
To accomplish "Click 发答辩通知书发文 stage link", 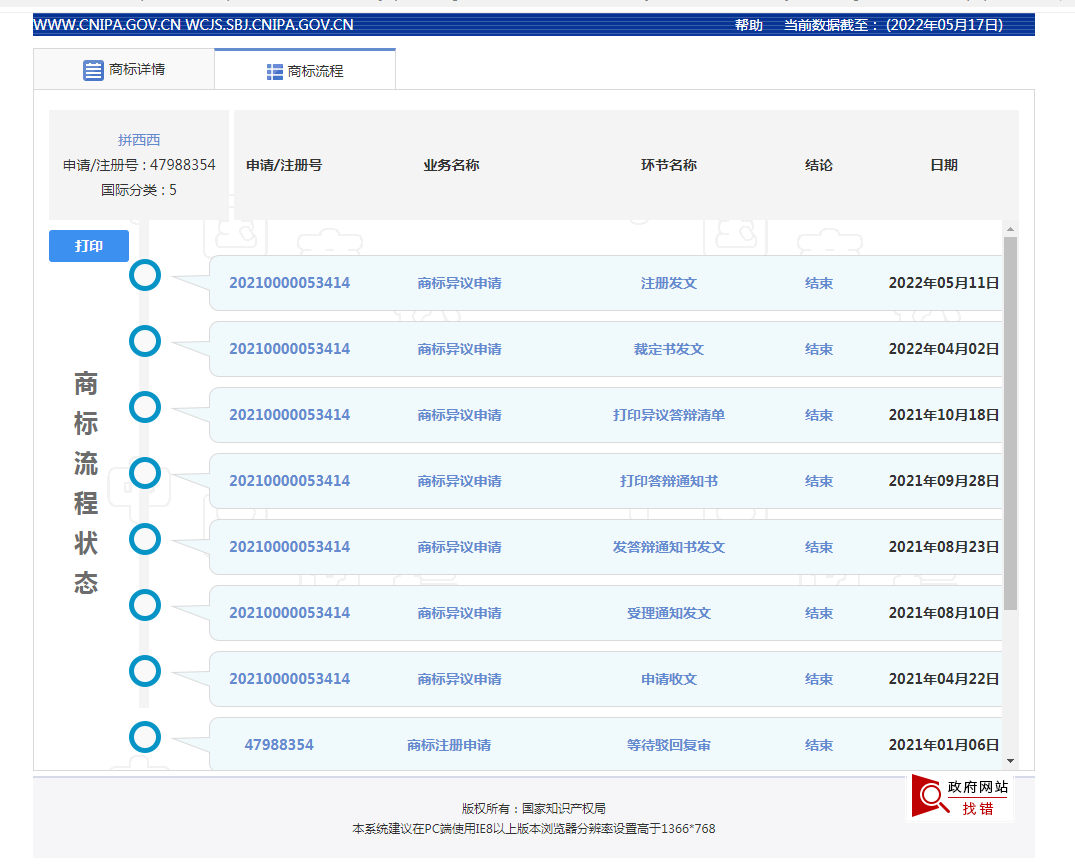I will pyautogui.click(x=668, y=547).
